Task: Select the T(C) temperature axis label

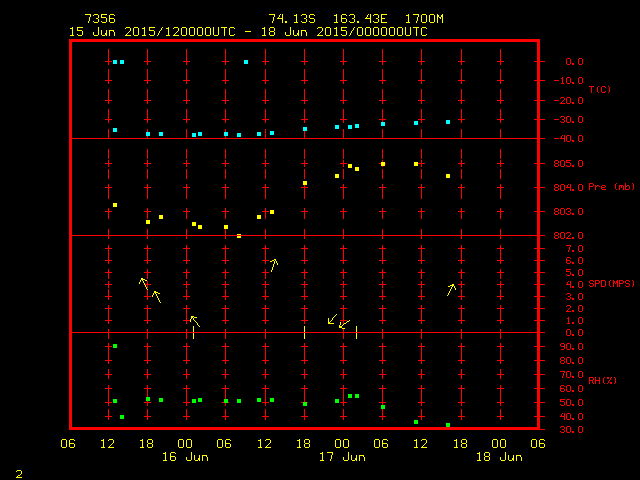Action: point(599,90)
